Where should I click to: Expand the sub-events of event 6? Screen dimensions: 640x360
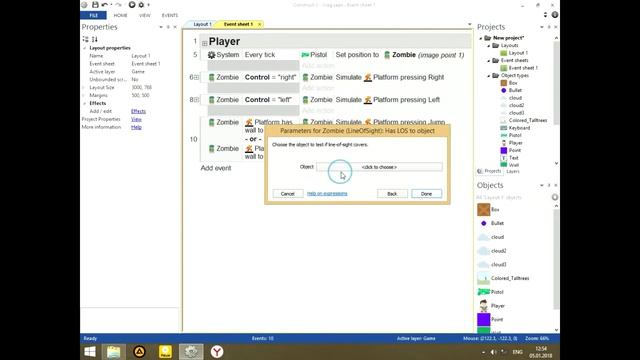(196, 77)
